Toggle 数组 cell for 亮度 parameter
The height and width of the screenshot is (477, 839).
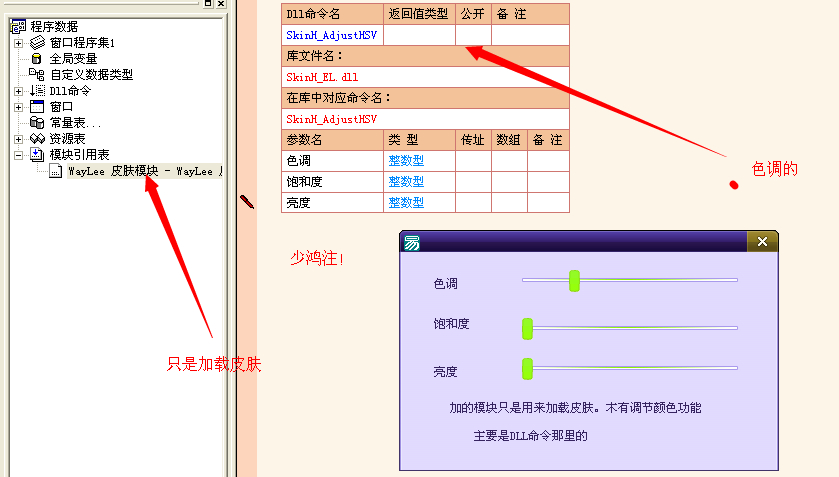click(x=509, y=202)
